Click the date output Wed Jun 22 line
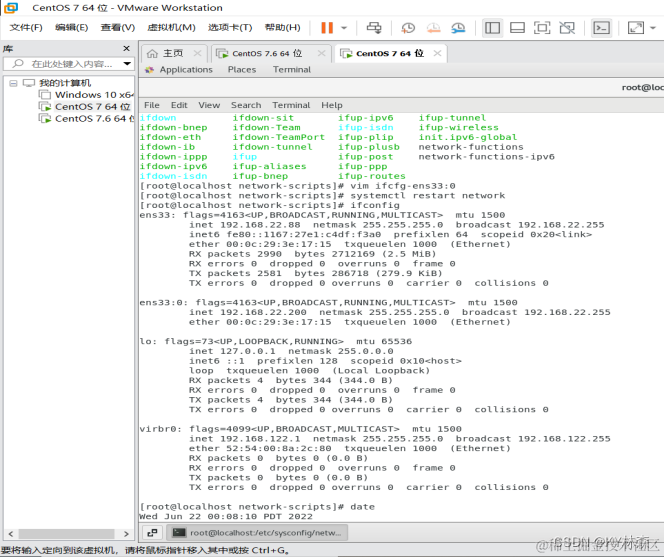The width and height of the screenshot is (665, 558). click(226, 516)
